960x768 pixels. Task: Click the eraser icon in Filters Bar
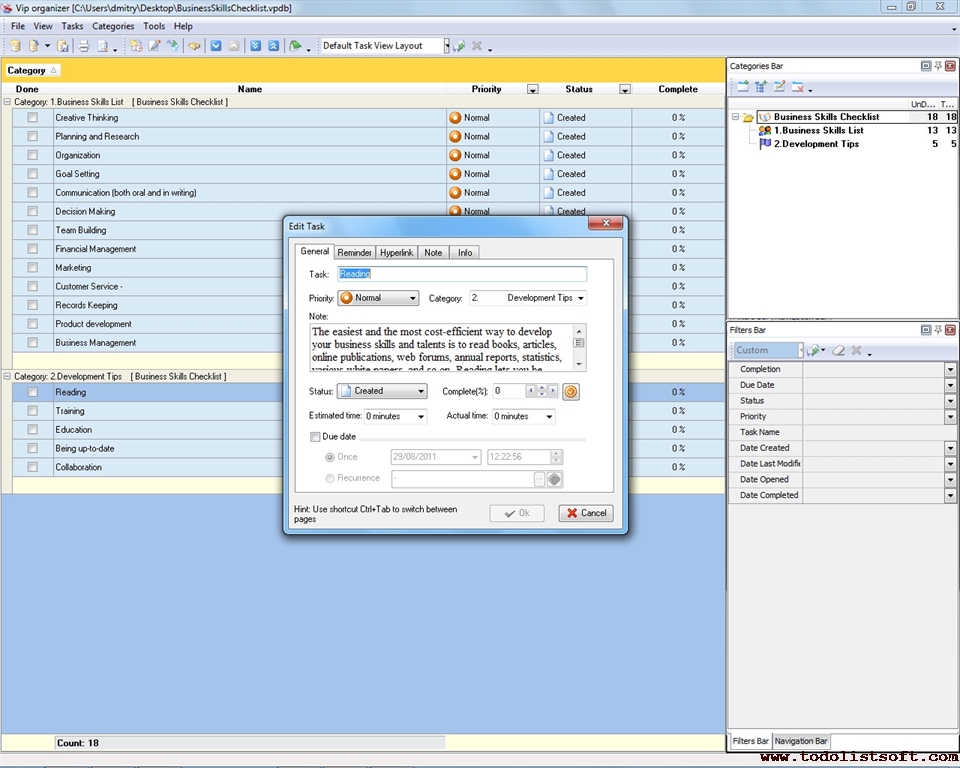click(839, 351)
